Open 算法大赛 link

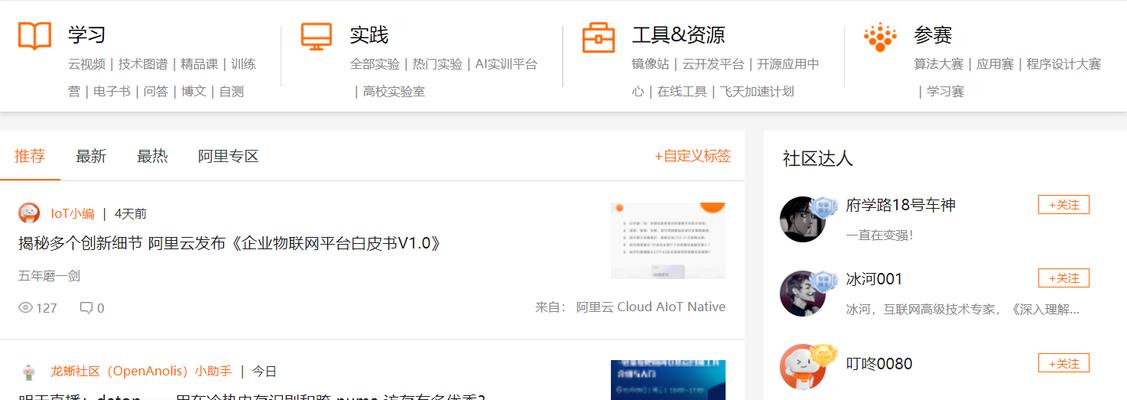[x=938, y=64]
